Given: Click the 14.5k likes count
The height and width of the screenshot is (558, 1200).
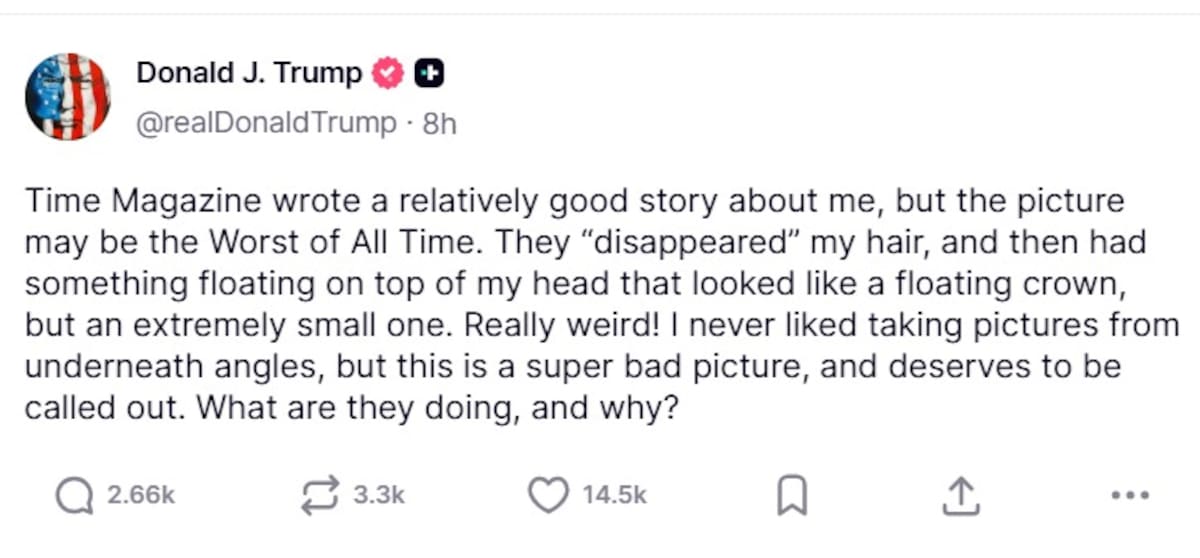Looking at the screenshot, I should point(614,495).
